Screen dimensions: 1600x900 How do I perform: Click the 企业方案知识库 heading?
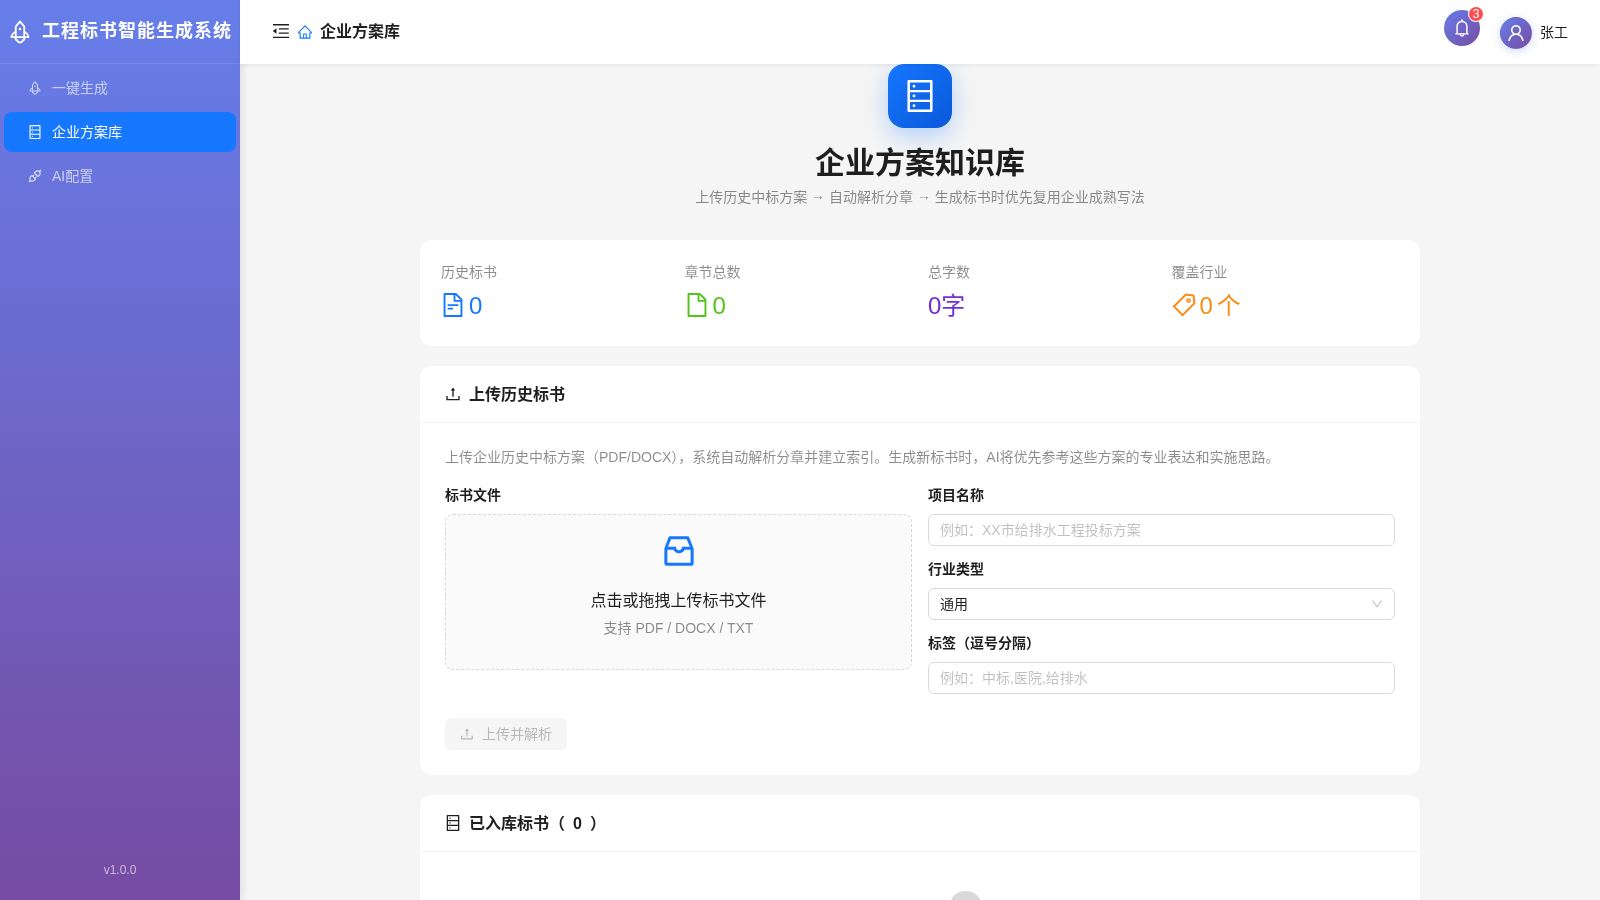coord(920,162)
